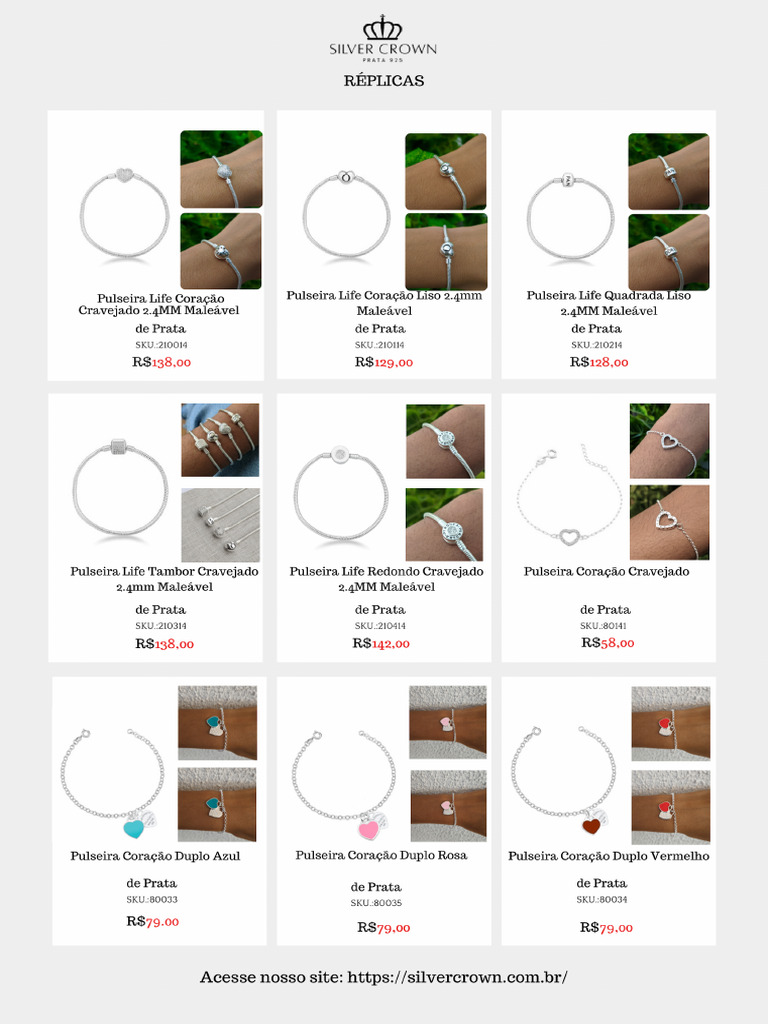View Pulseira Life Tambor Cravejado bracelet image
Viewport: 768px width, 1024px height.
pyautogui.click(x=119, y=488)
